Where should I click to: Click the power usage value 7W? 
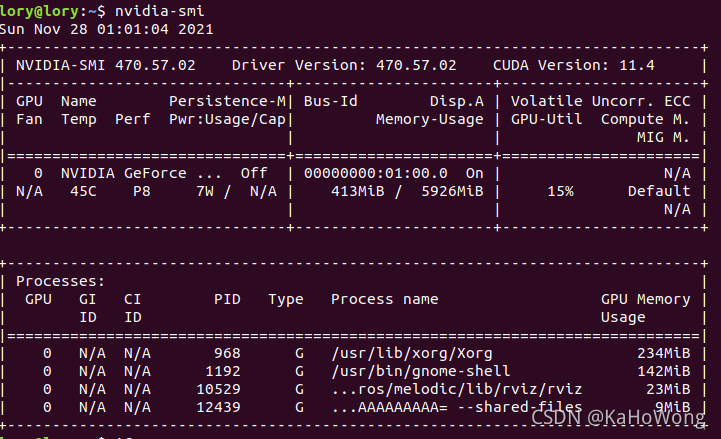pyautogui.click(x=205, y=191)
